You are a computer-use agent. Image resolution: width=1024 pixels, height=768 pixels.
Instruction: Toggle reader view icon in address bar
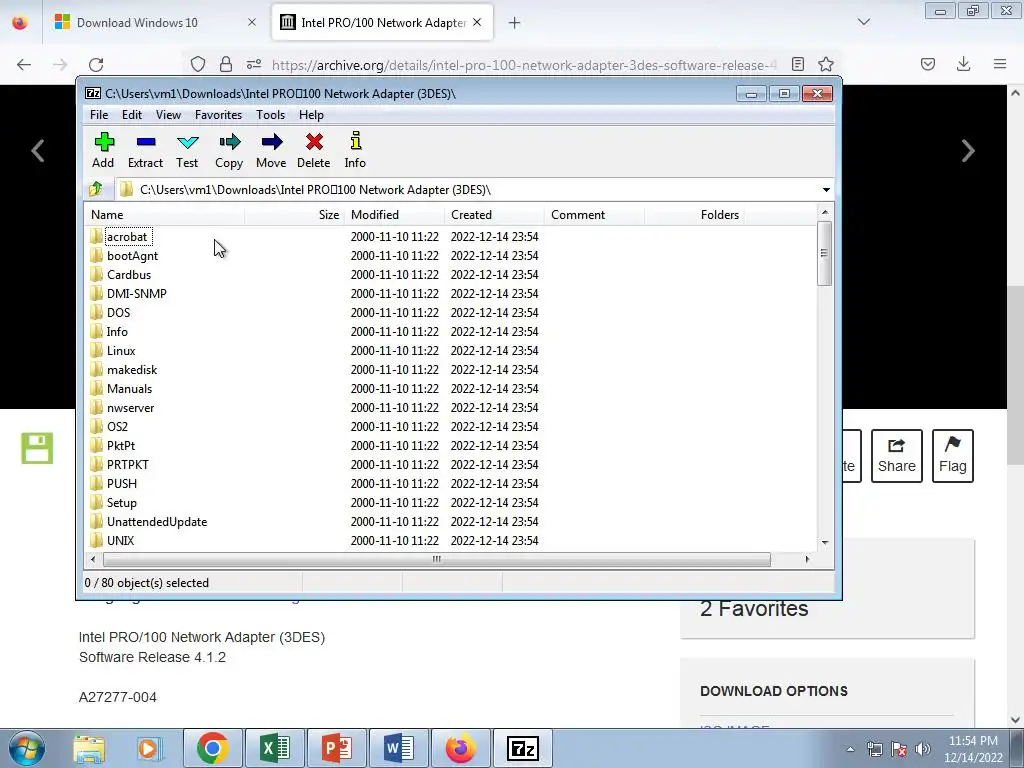797,64
